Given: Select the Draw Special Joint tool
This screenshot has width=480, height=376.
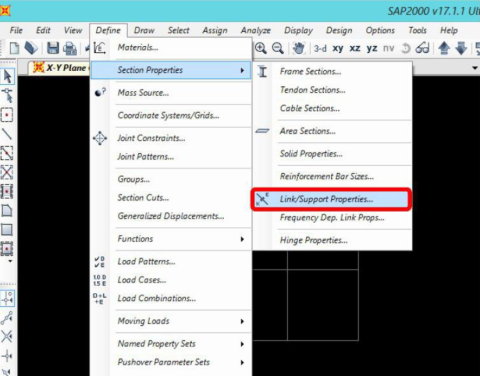Looking at the screenshot, I should [x=7, y=115].
